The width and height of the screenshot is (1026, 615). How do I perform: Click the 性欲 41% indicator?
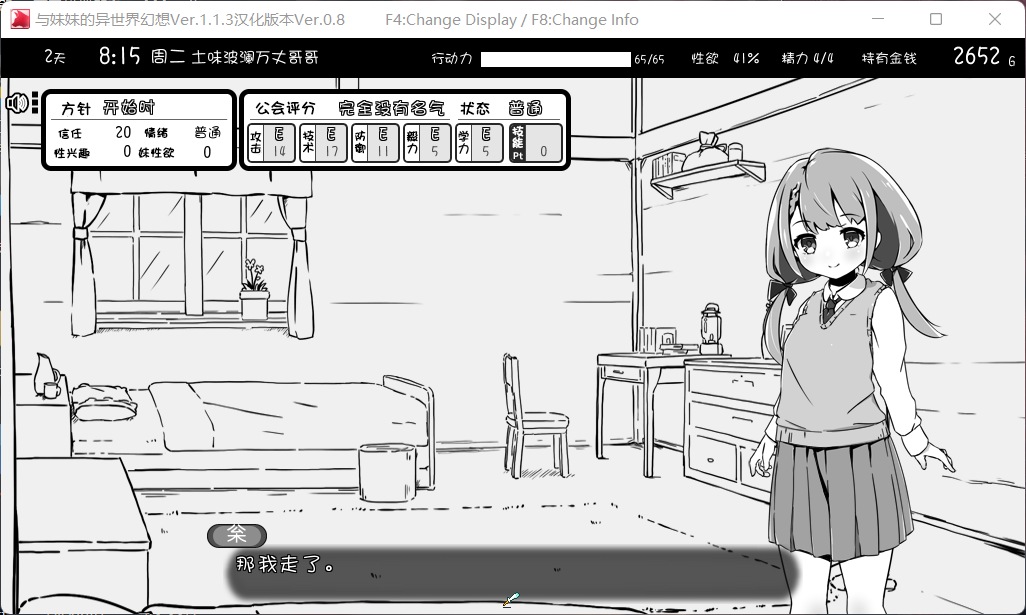tap(725, 58)
